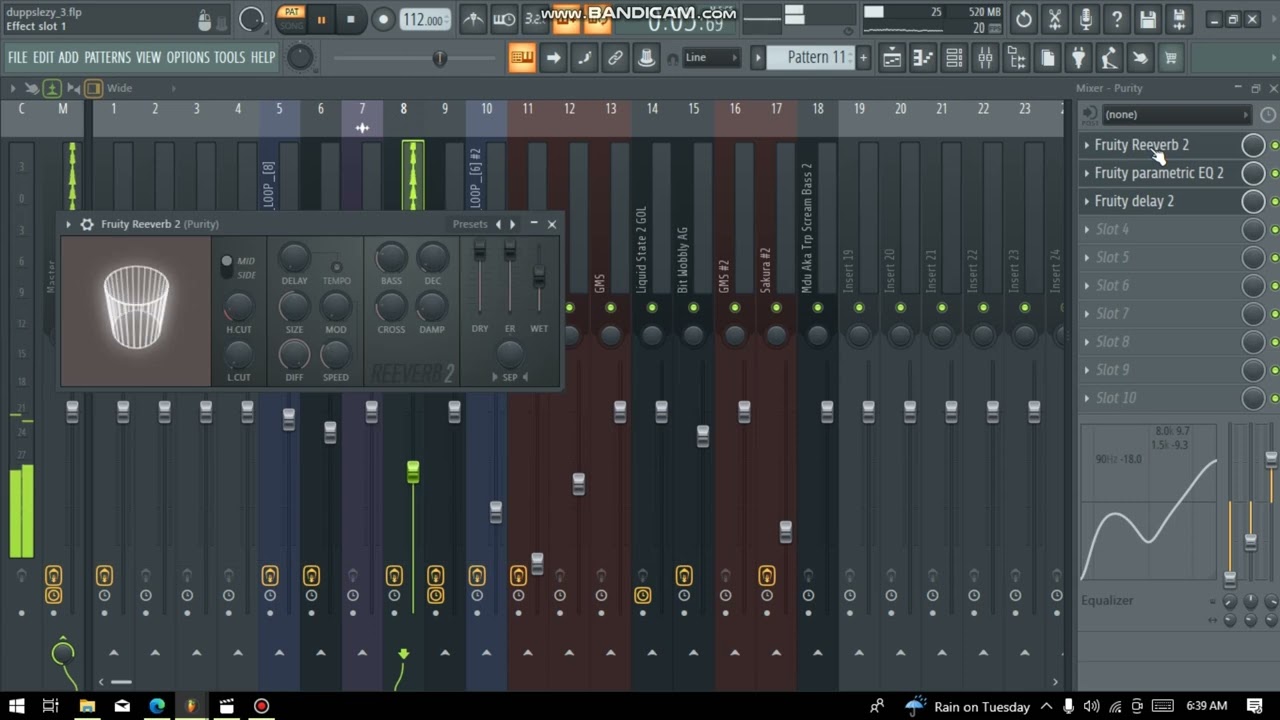Open the piano roll view icon
The height and width of the screenshot is (720, 1280).
(x=923, y=58)
